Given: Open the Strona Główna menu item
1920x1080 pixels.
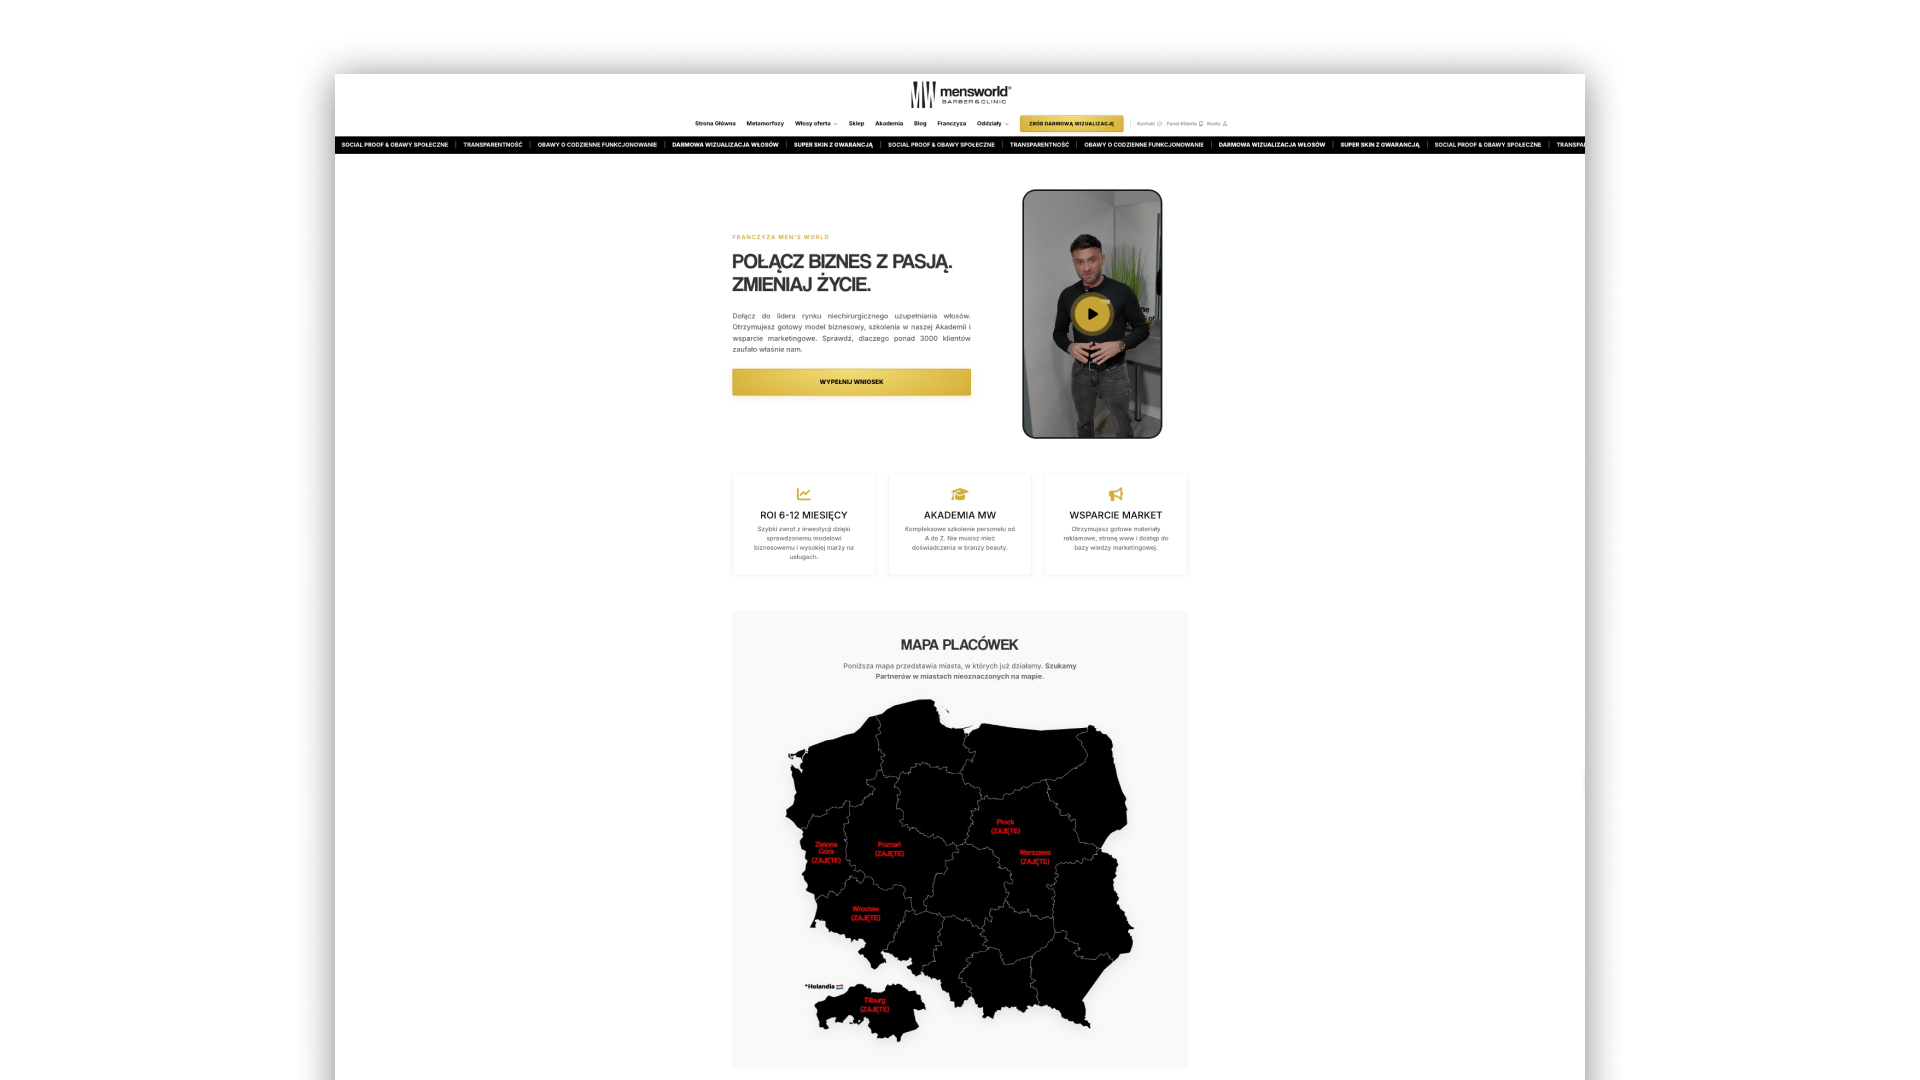Looking at the screenshot, I should click(x=715, y=124).
